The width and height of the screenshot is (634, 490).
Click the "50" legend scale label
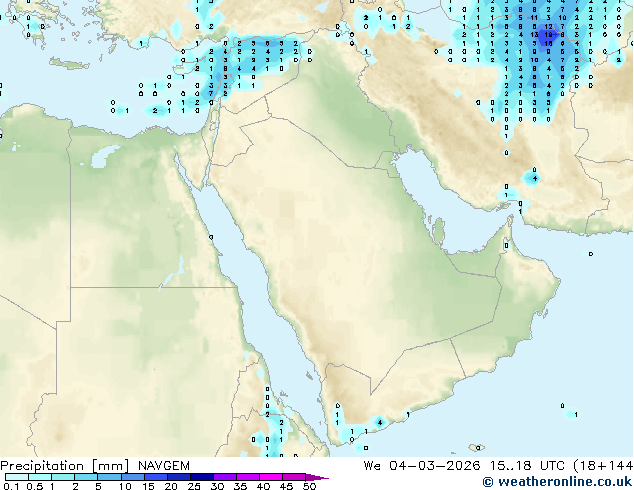pyautogui.click(x=309, y=486)
